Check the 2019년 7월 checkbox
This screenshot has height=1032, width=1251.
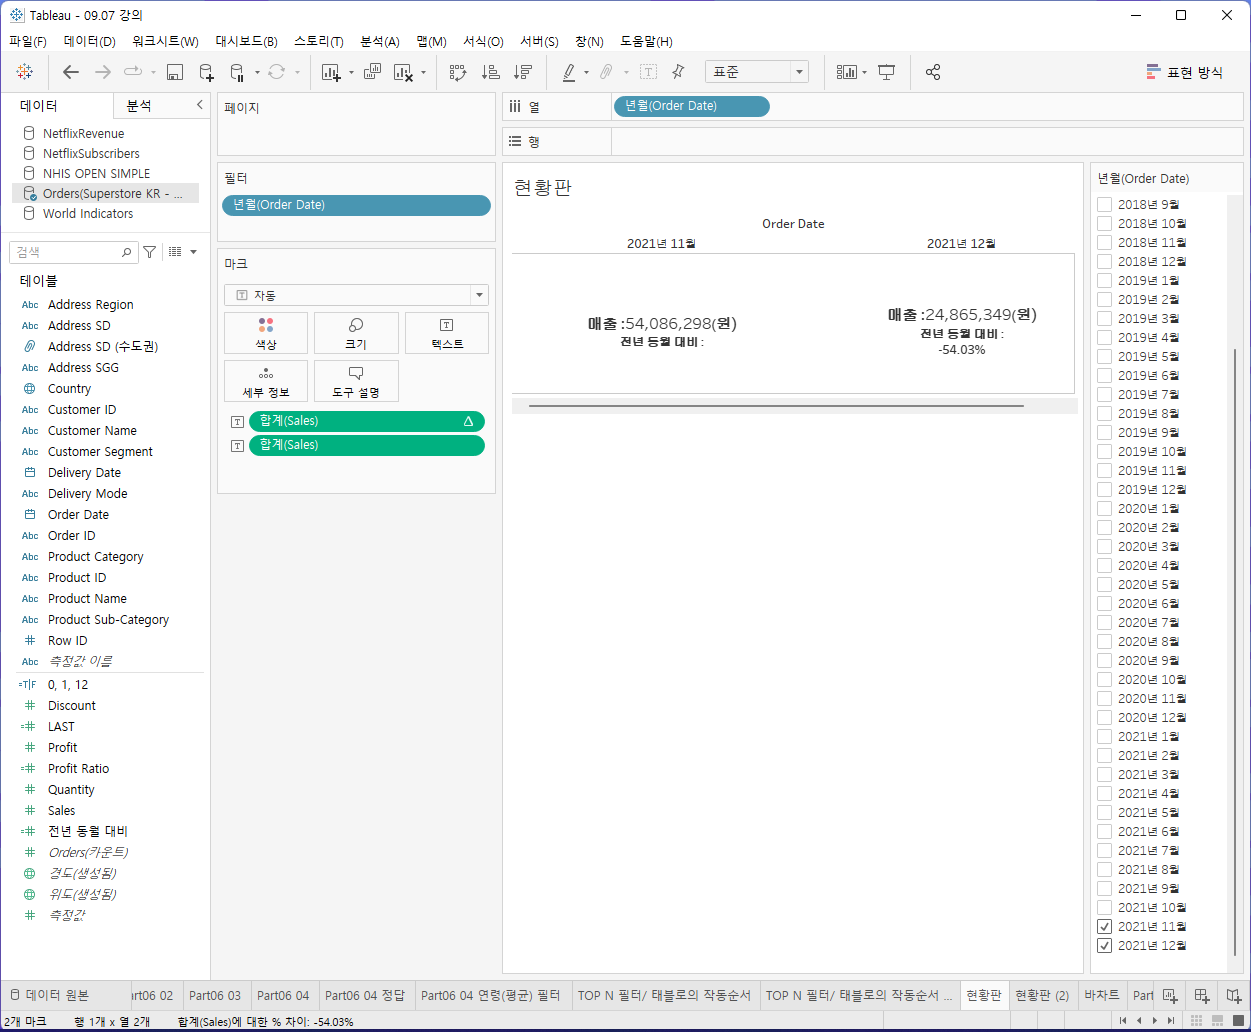[x=1105, y=394]
